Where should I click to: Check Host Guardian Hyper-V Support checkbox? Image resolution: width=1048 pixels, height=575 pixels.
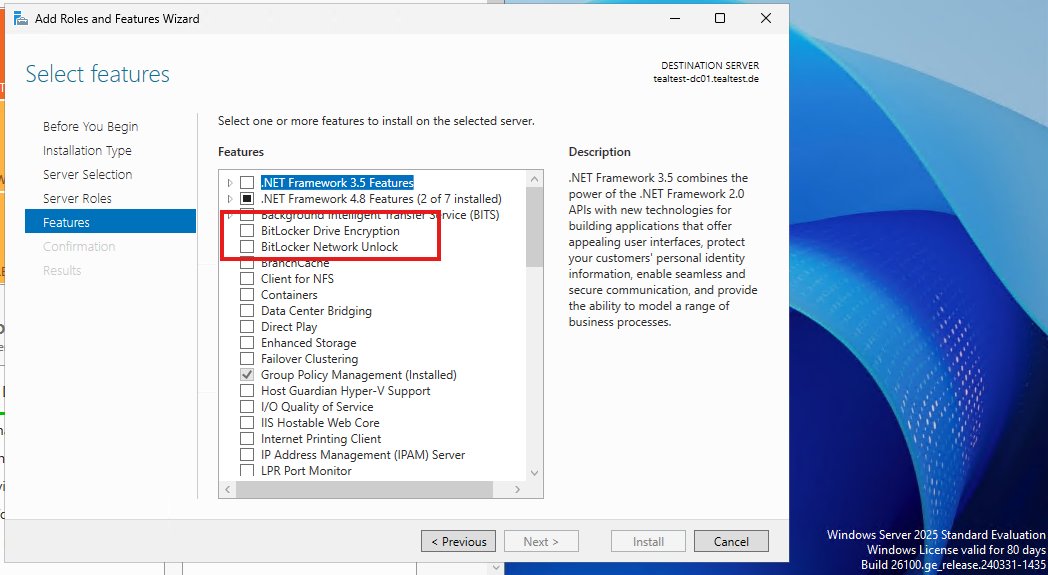tap(247, 391)
